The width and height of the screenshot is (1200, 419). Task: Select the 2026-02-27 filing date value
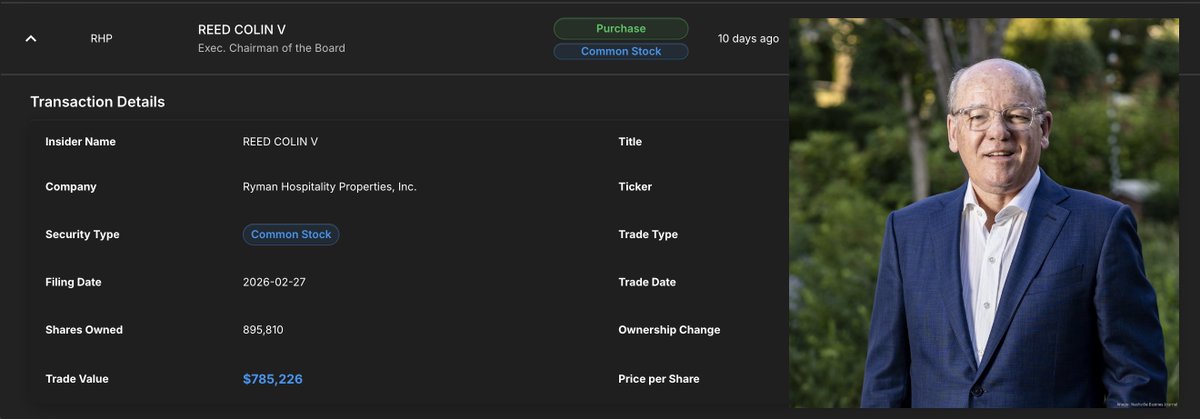click(x=274, y=282)
